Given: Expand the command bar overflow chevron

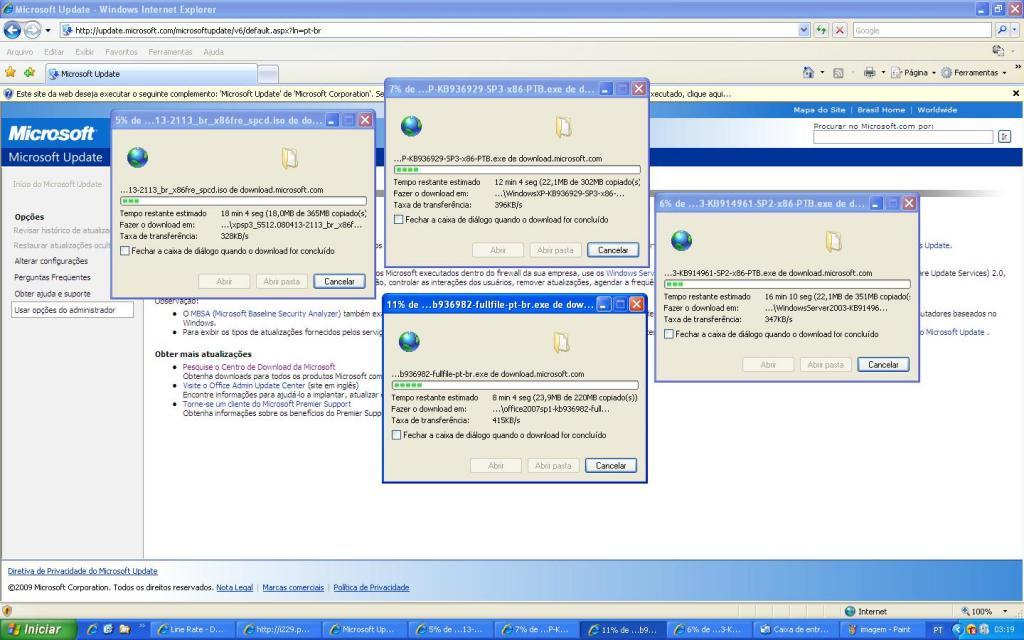Looking at the screenshot, I should click(x=1017, y=67).
